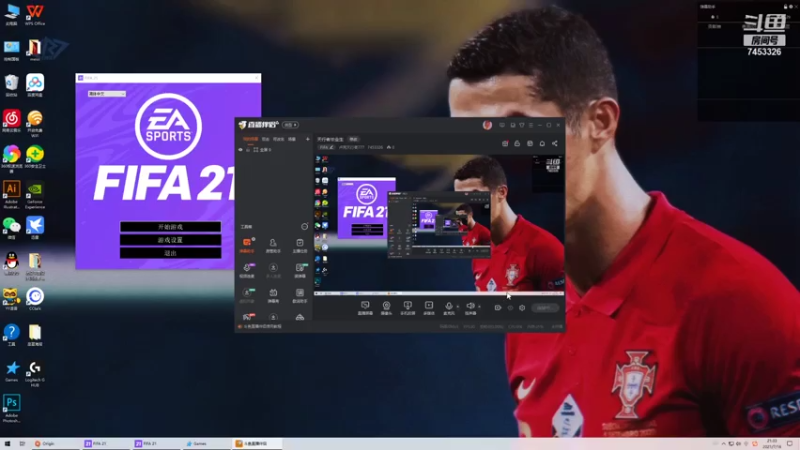The image size is (800, 450).
Task: Select third scene tab in streaming app
Action: tap(278, 139)
